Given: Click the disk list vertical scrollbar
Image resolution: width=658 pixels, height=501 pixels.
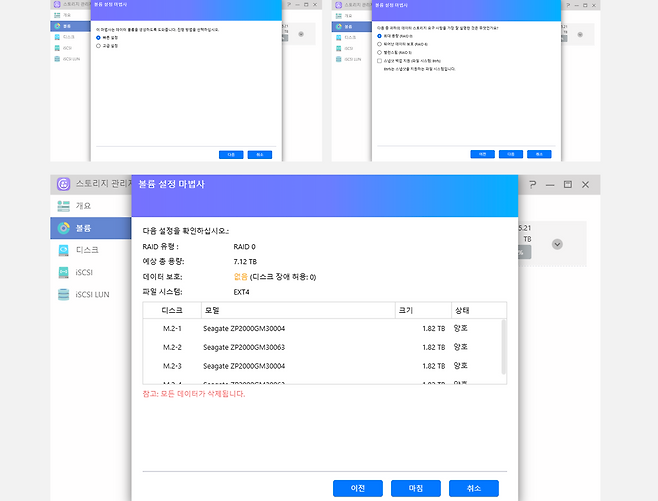Looking at the screenshot, I should click(503, 345).
